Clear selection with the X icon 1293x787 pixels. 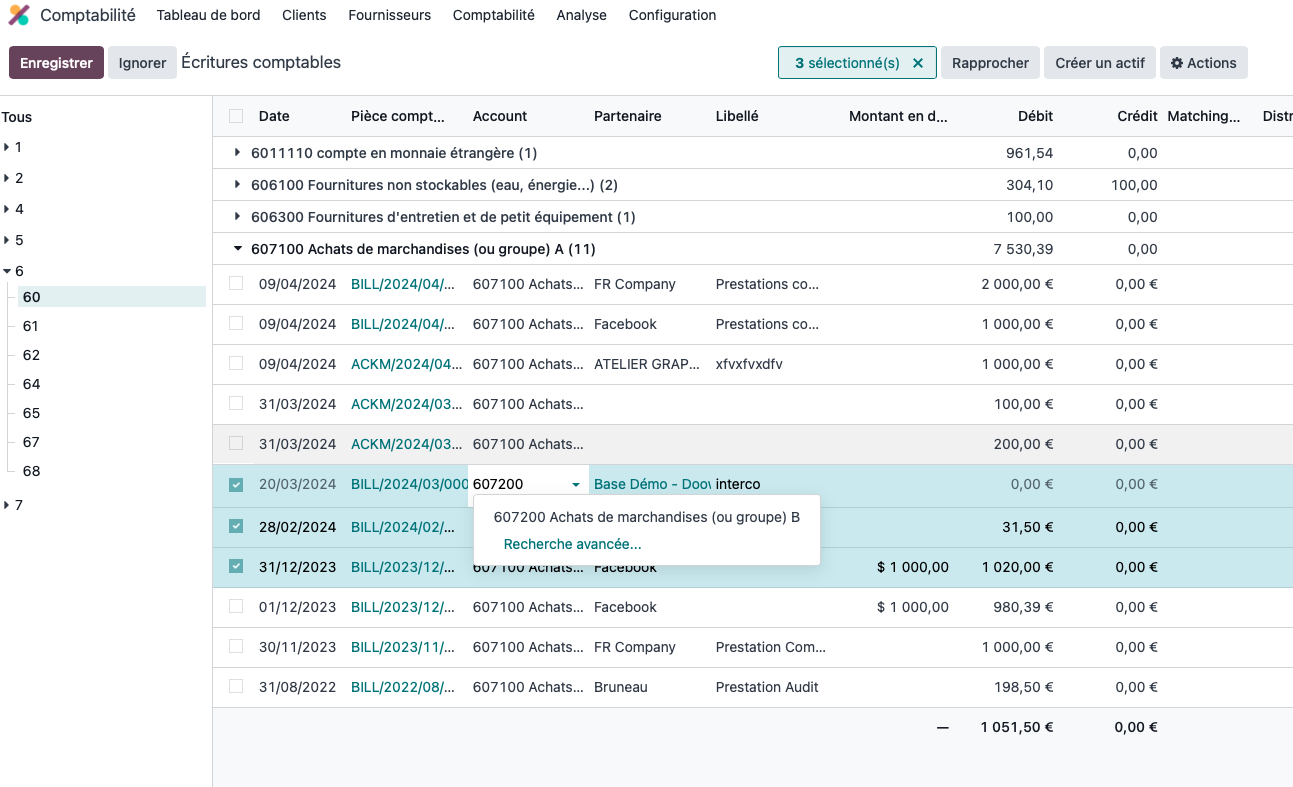point(918,63)
